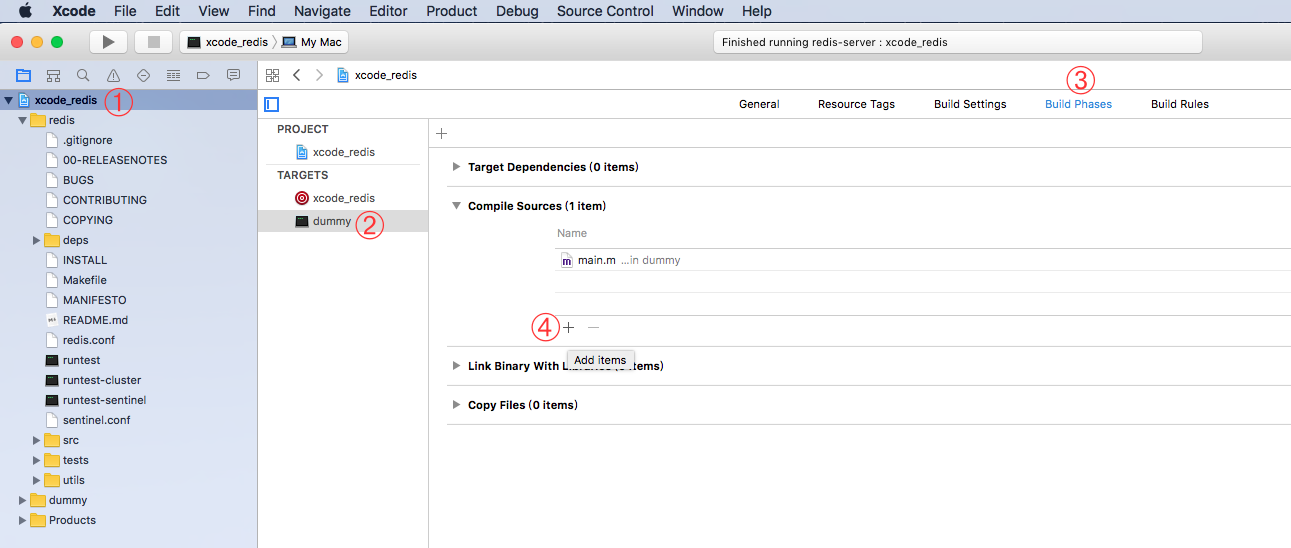Image resolution: width=1291 pixels, height=548 pixels.
Task: Open the Build Rules tab
Action: point(1179,104)
